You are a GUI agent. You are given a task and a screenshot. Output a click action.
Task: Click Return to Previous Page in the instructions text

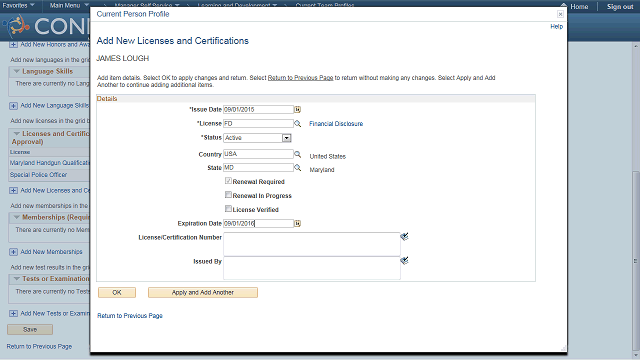300,78
